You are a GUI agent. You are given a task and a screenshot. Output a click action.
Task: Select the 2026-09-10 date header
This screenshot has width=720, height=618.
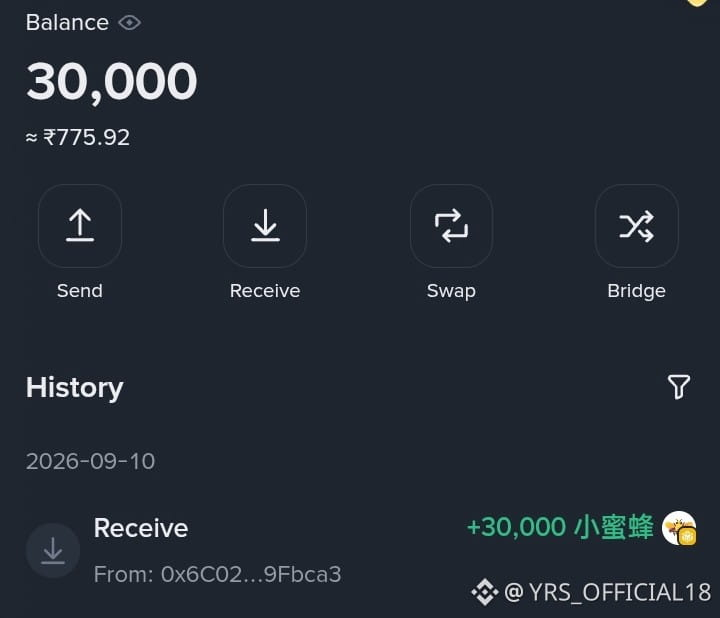click(x=90, y=461)
